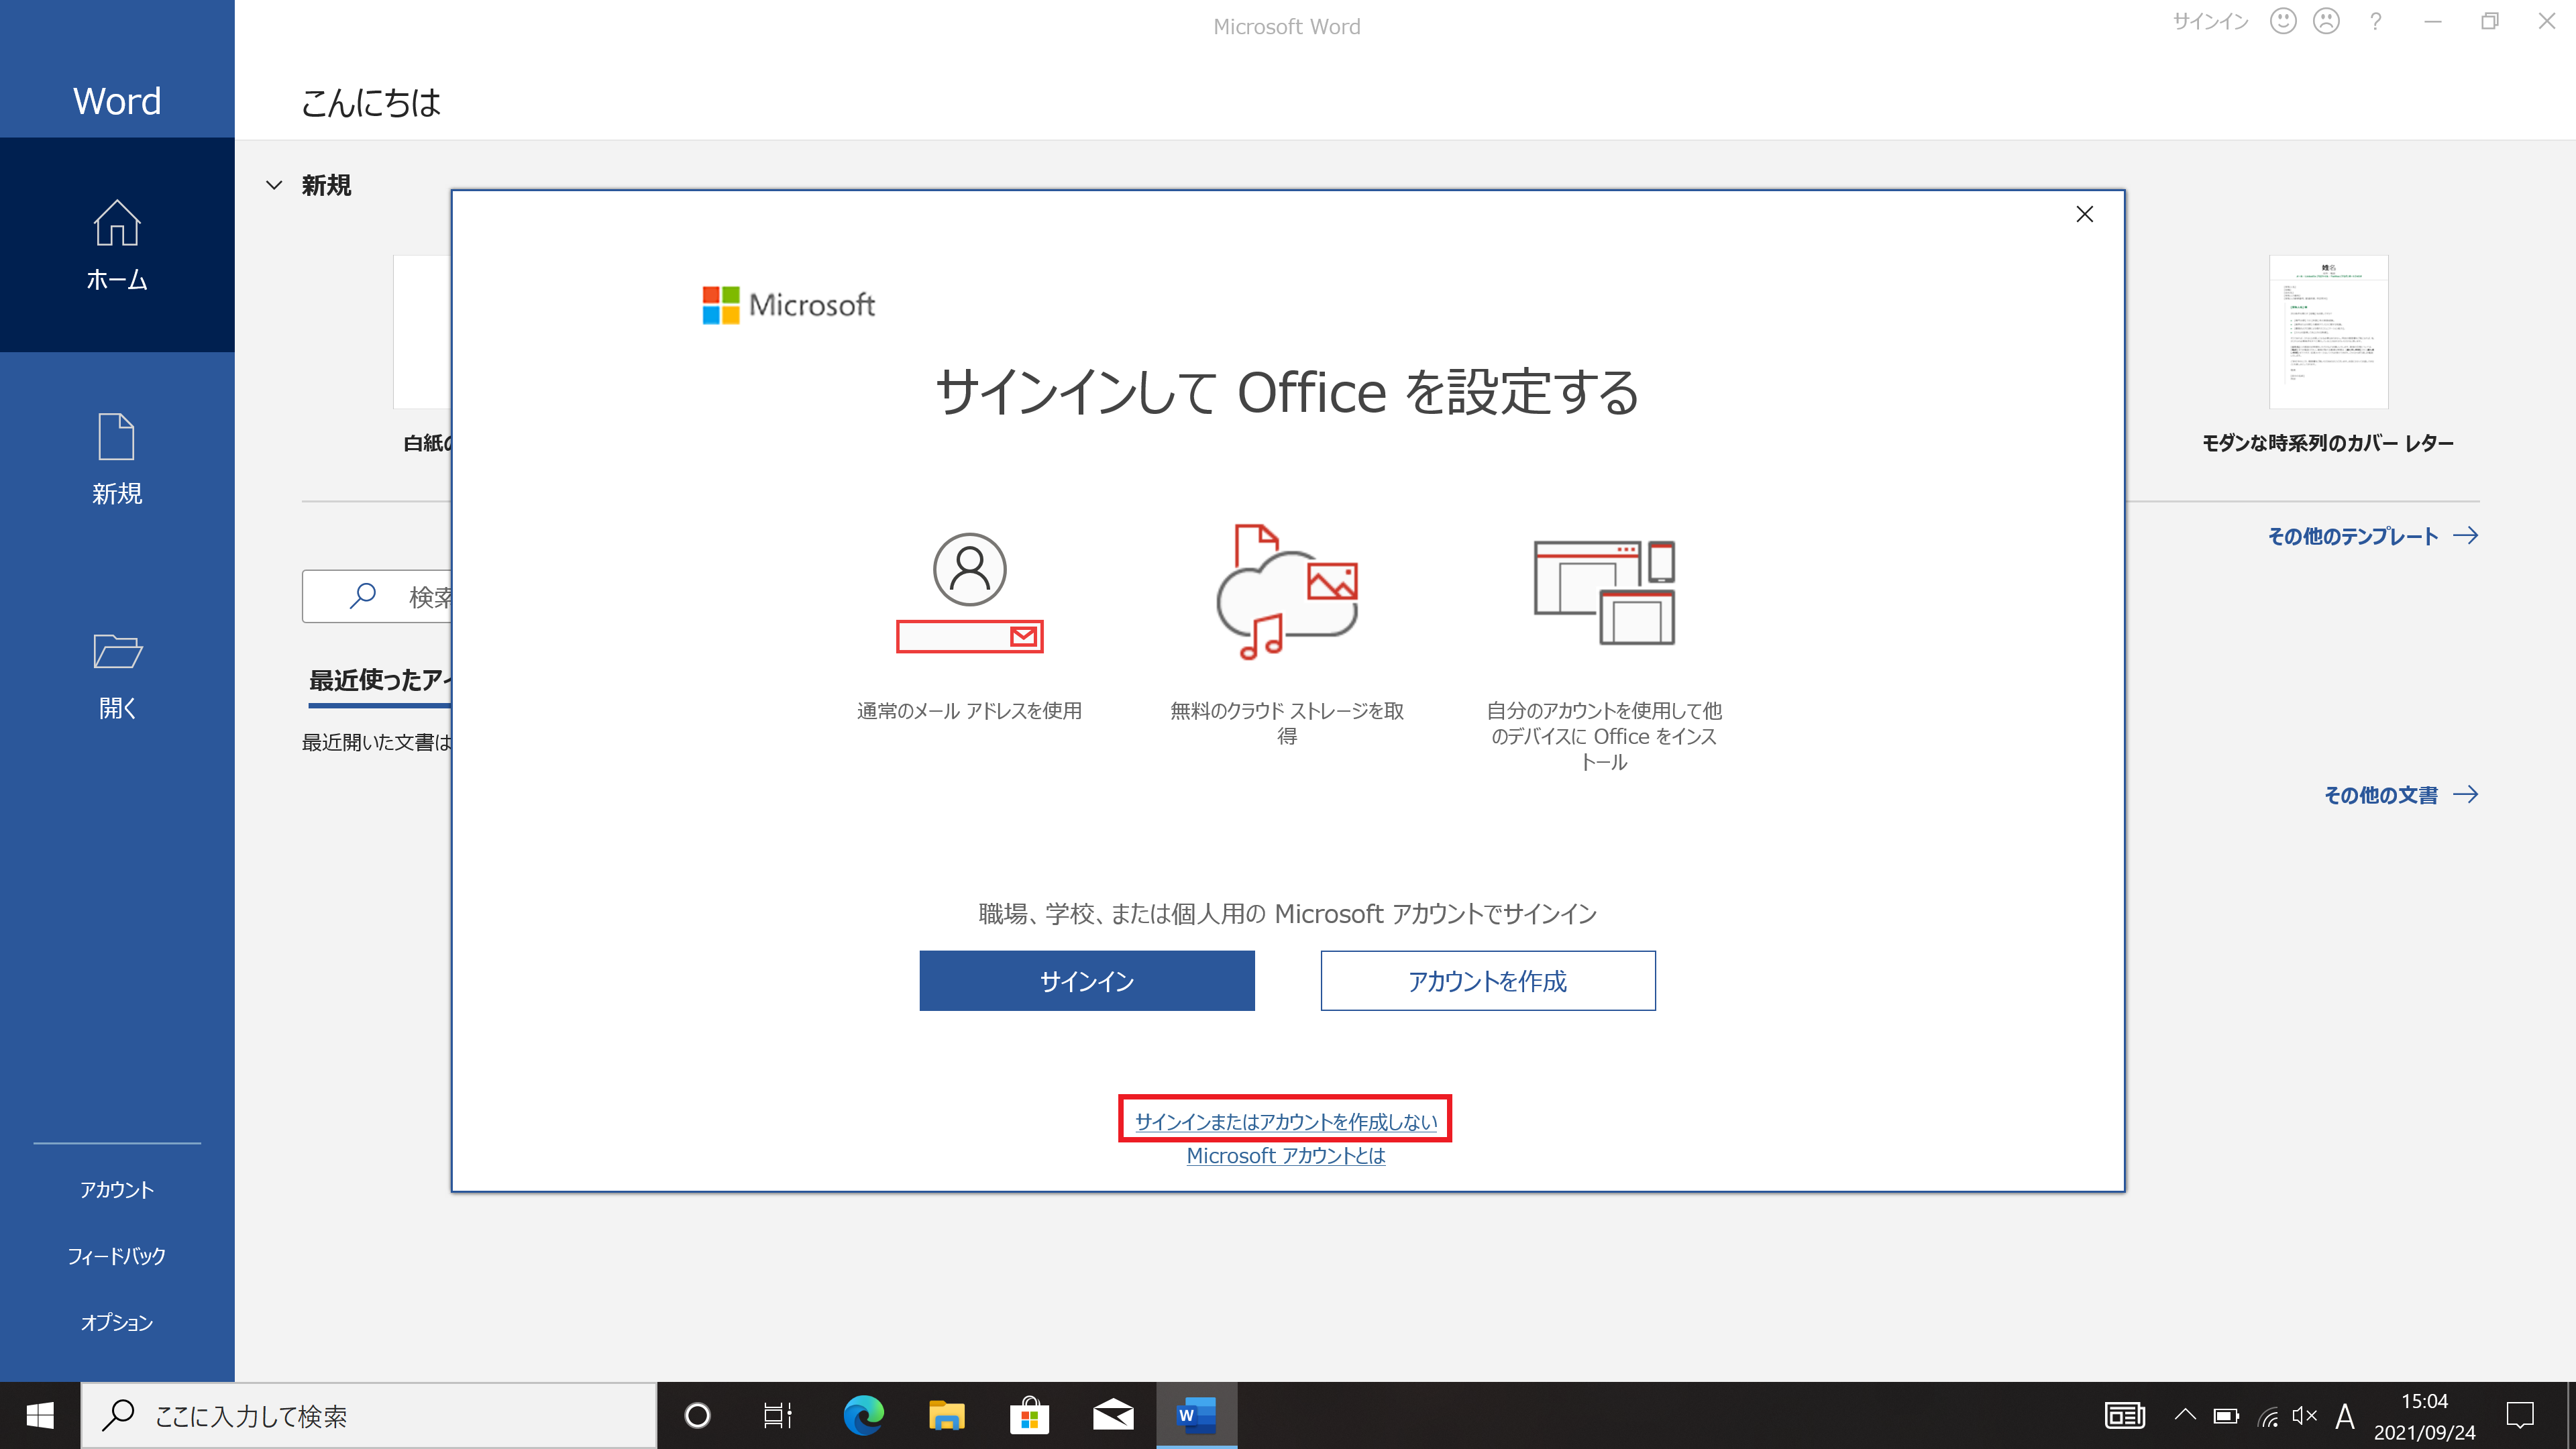Screen dimensions: 2576x1449
Task: Close the sign-in dialog with X
Action: tap(2085, 214)
